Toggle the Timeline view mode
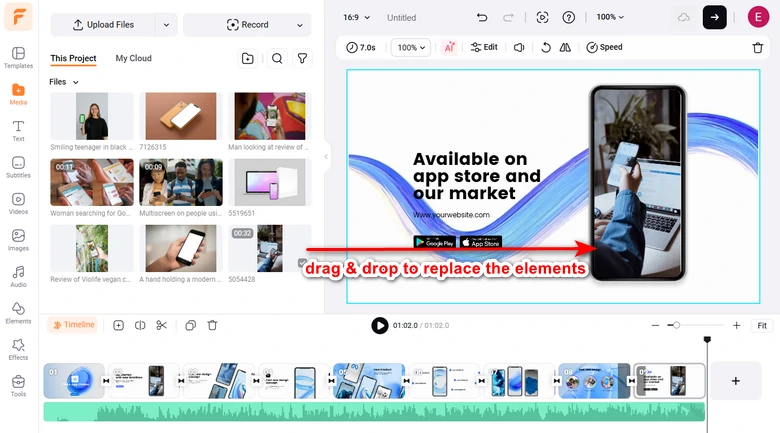Screen dimensions: 780x433 click(74, 325)
